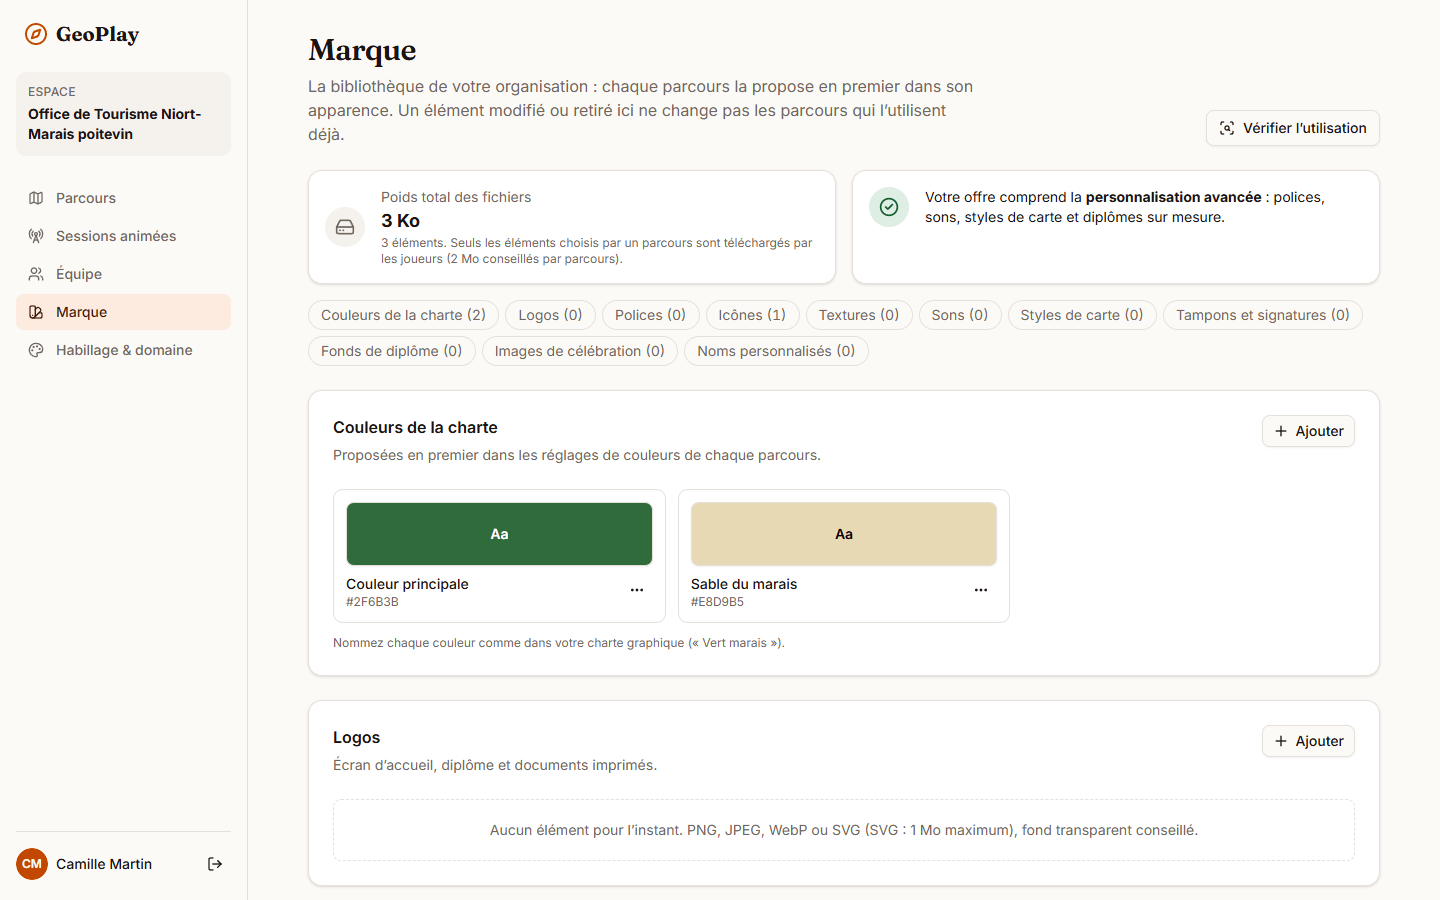Click the beige Sable du marais swatch

pos(844,534)
